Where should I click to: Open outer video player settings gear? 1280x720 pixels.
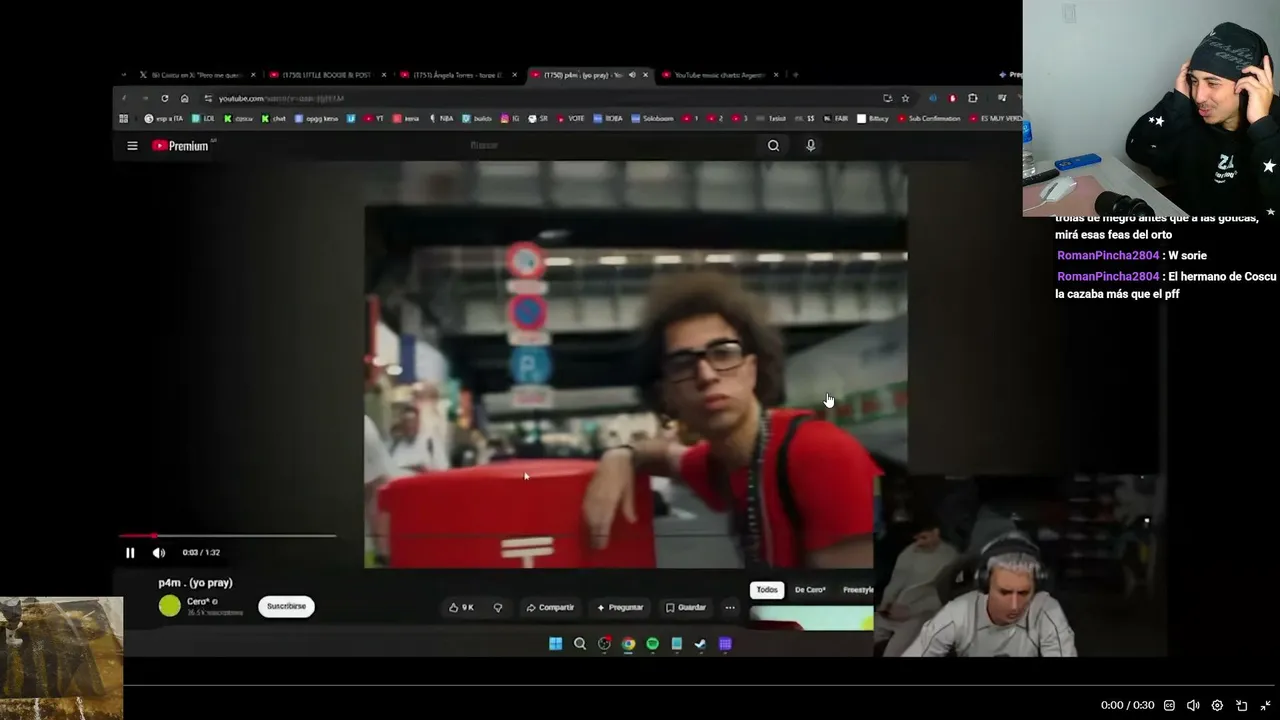tap(1217, 705)
